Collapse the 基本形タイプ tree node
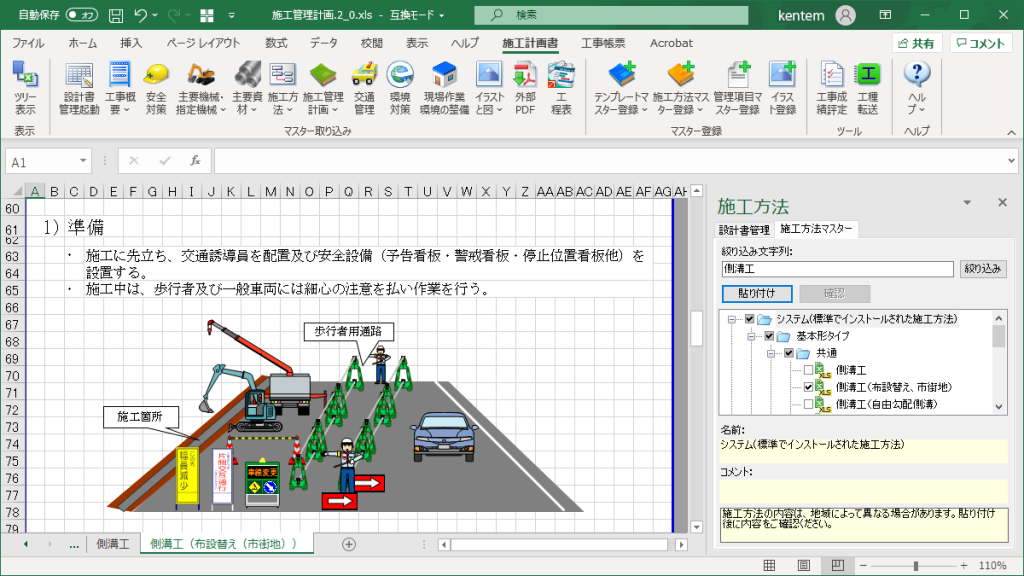 [x=751, y=337]
